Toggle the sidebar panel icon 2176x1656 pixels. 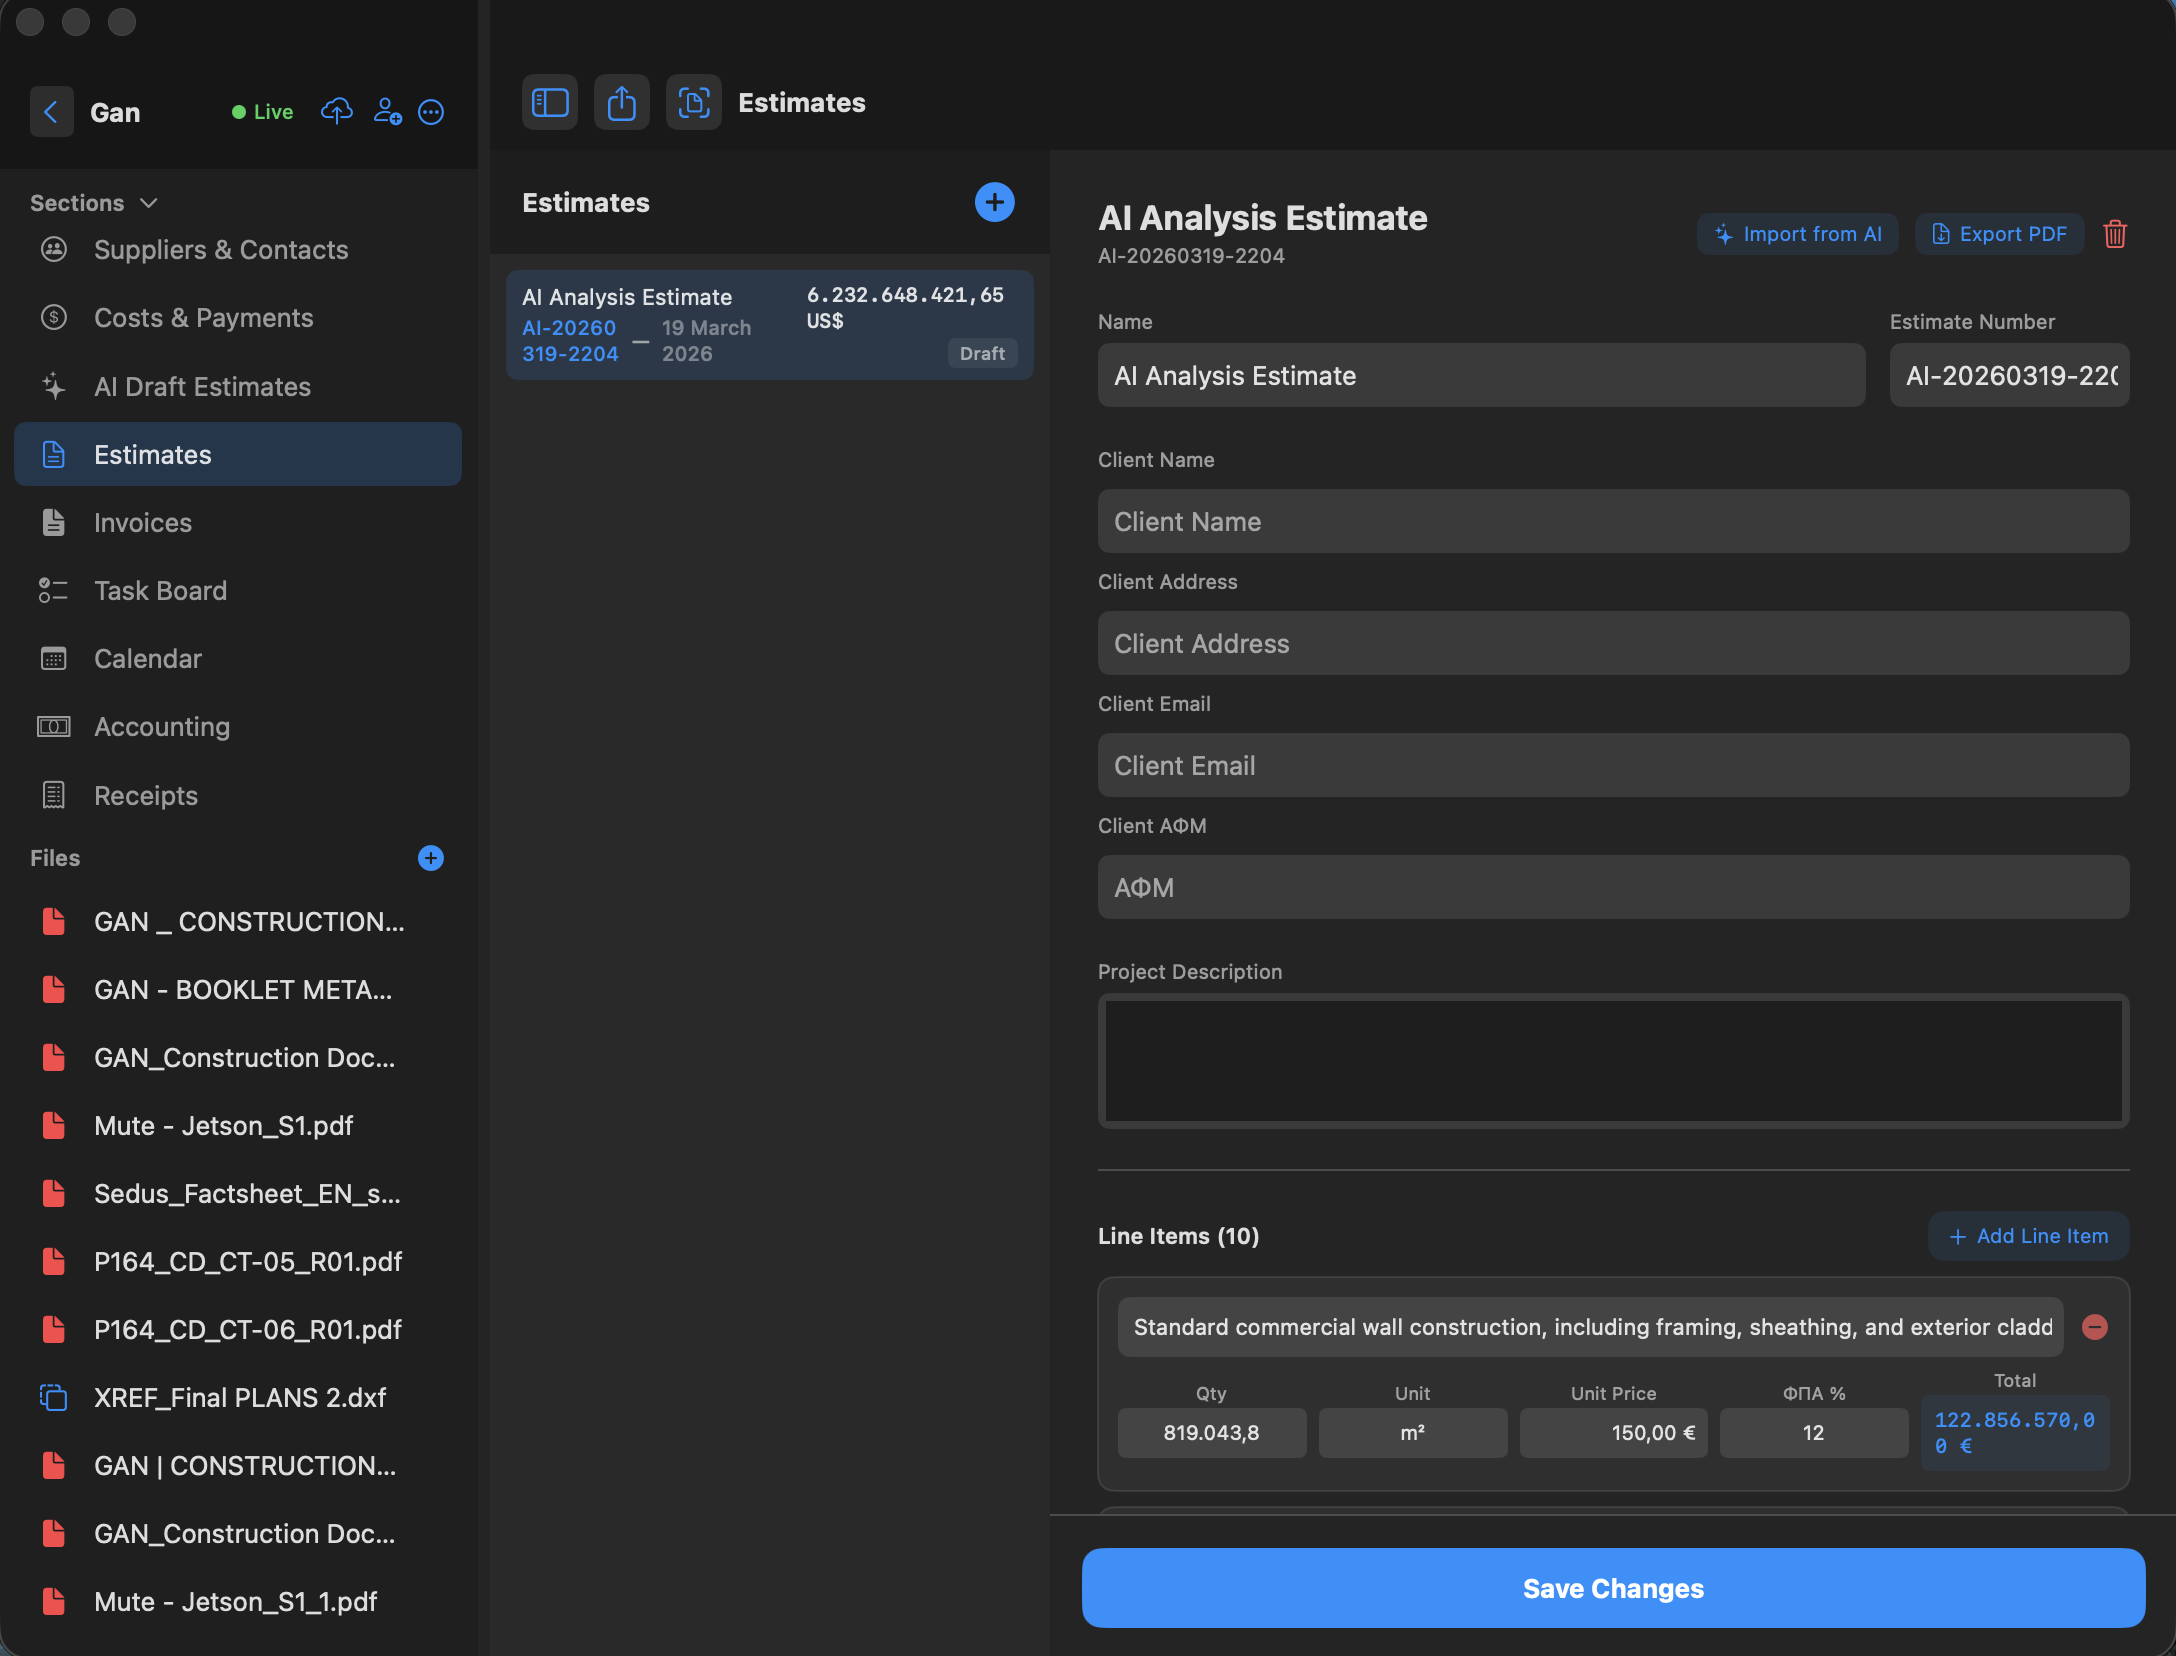point(550,102)
